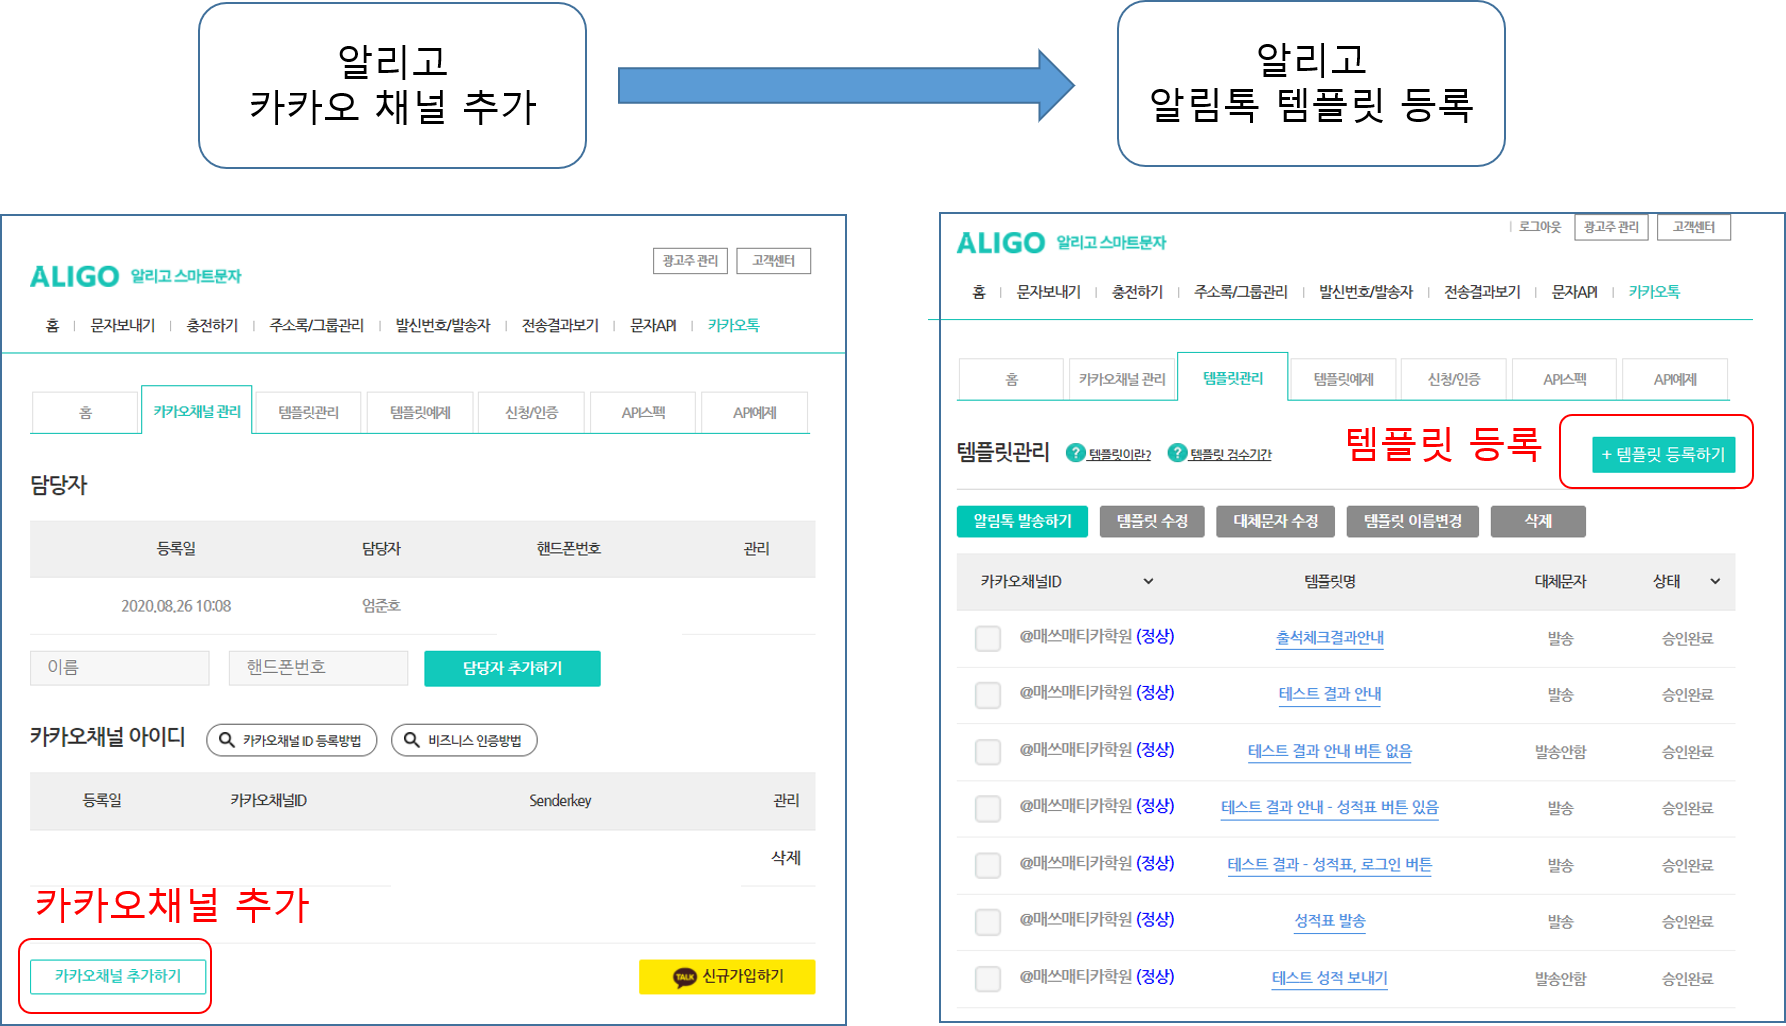This screenshot has height=1026, width=1786.
Task: Click 담당자 추가하기 button
Action: (512, 668)
